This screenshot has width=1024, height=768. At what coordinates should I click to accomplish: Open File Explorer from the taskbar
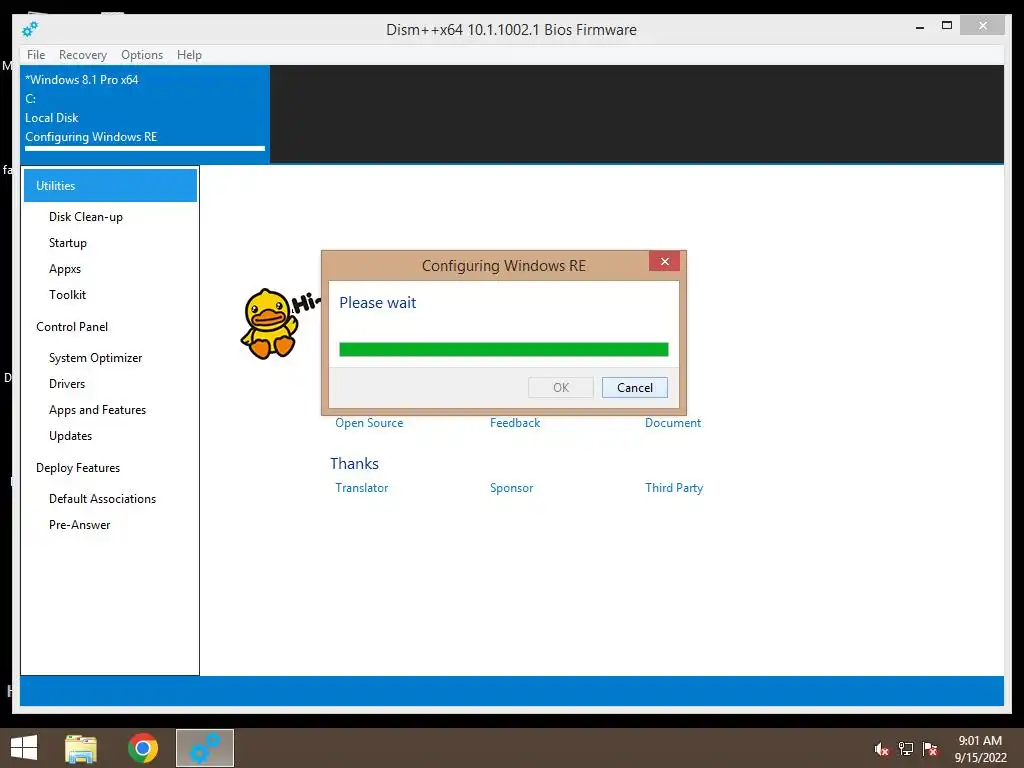pos(81,748)
